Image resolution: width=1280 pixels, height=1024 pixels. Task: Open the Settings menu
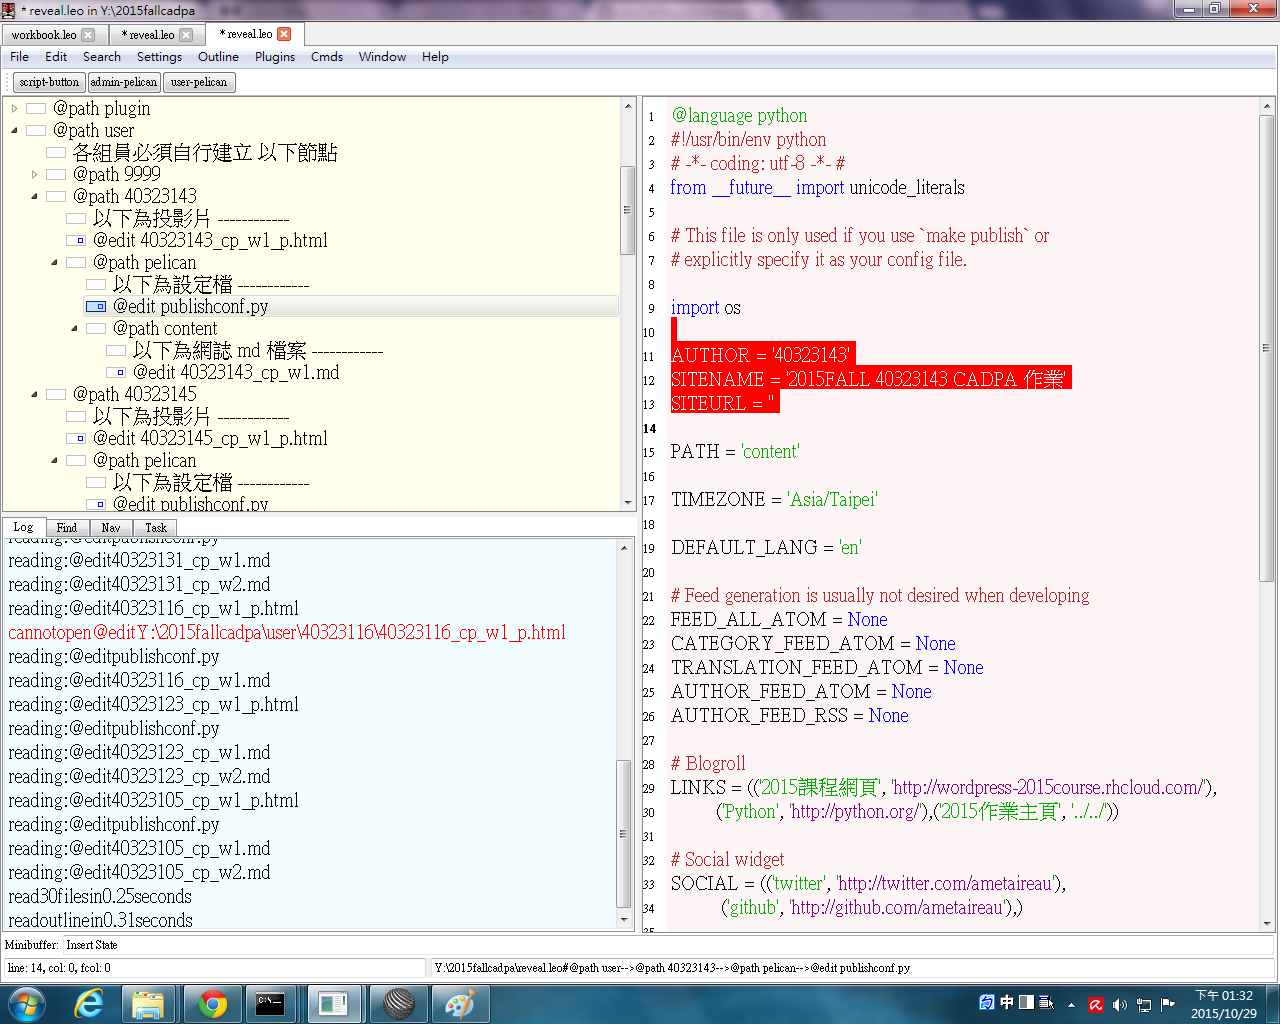click(x=160, y=57)
